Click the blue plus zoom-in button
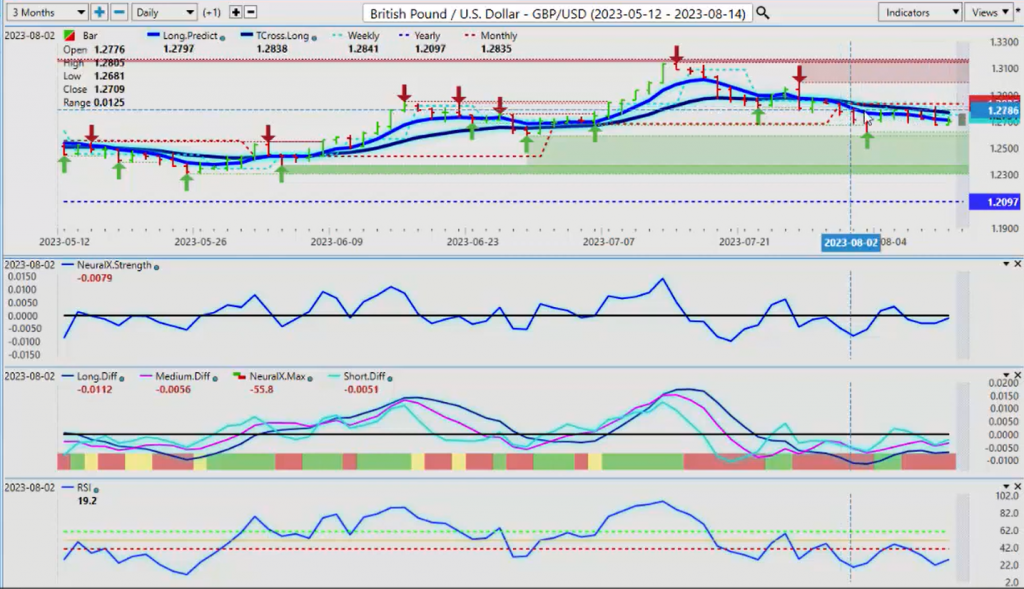The width and height of the screenshot is (1024, 589). coord(99,12)
